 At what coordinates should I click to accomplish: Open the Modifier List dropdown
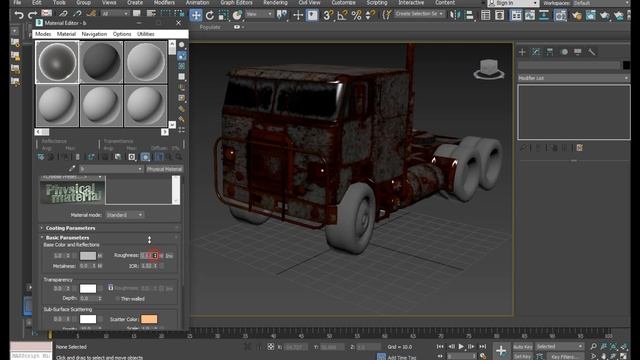(573, 78)
